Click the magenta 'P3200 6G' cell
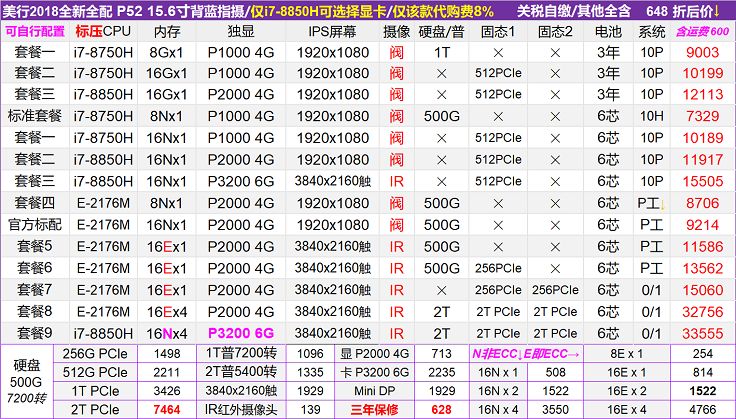This screenshot has height=419, width=736. [x=241, y=333]
